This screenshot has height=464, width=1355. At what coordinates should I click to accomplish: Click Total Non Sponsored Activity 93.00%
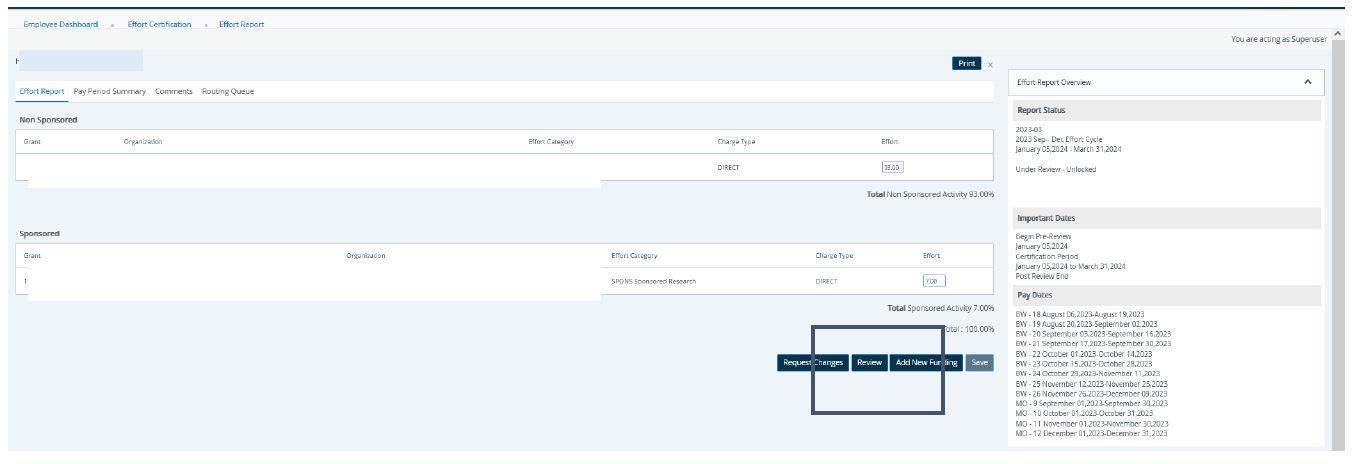pyautogui.click(x=930, y=194)
